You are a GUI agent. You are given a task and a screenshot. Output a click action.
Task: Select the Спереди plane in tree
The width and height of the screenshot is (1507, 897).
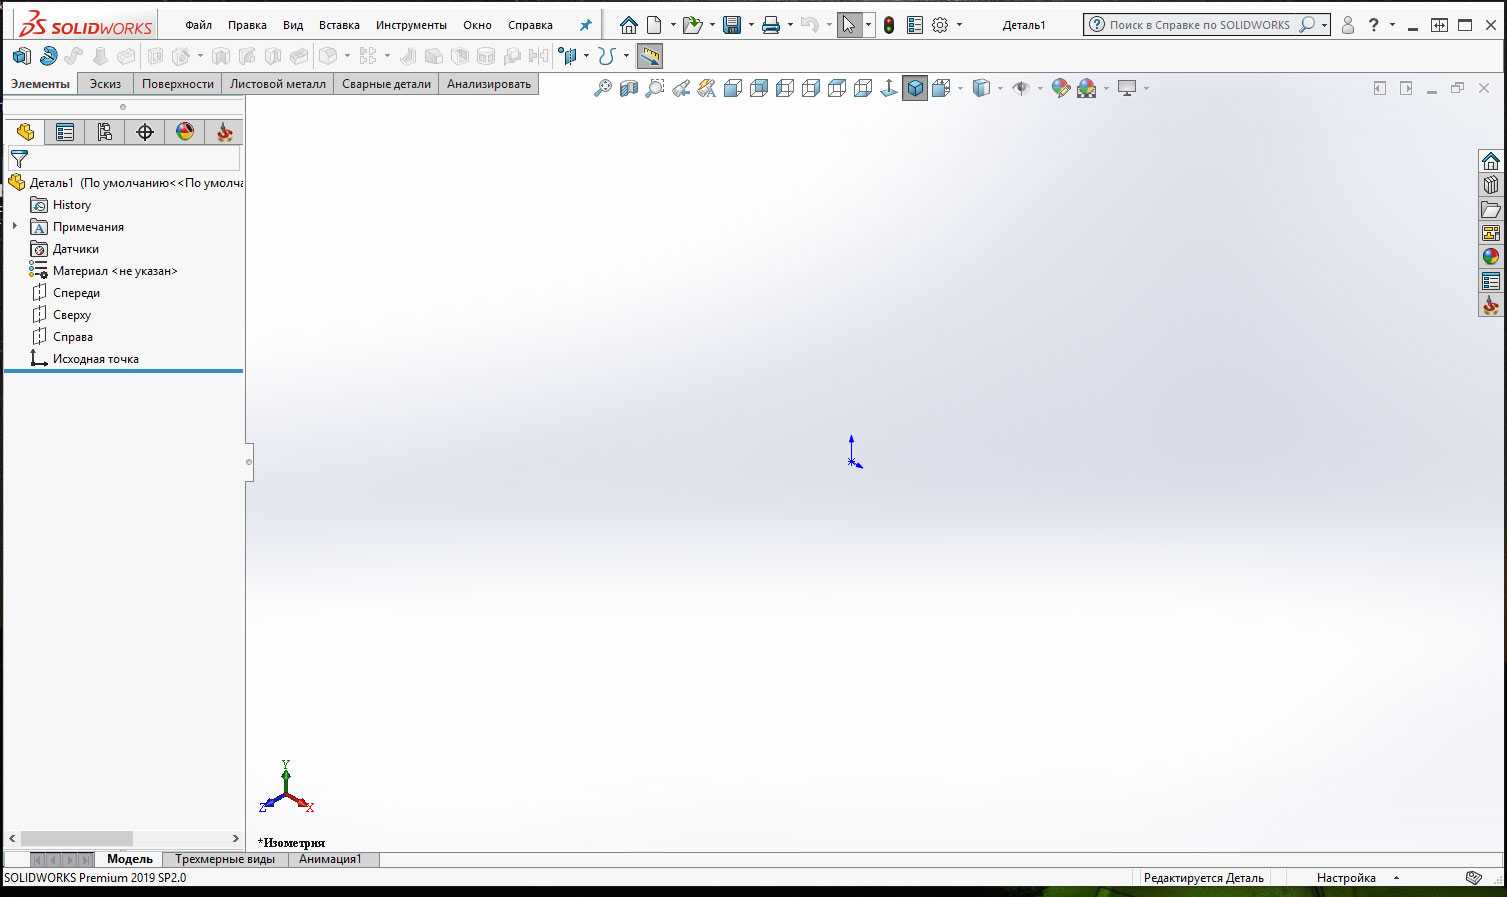(76, 293)
